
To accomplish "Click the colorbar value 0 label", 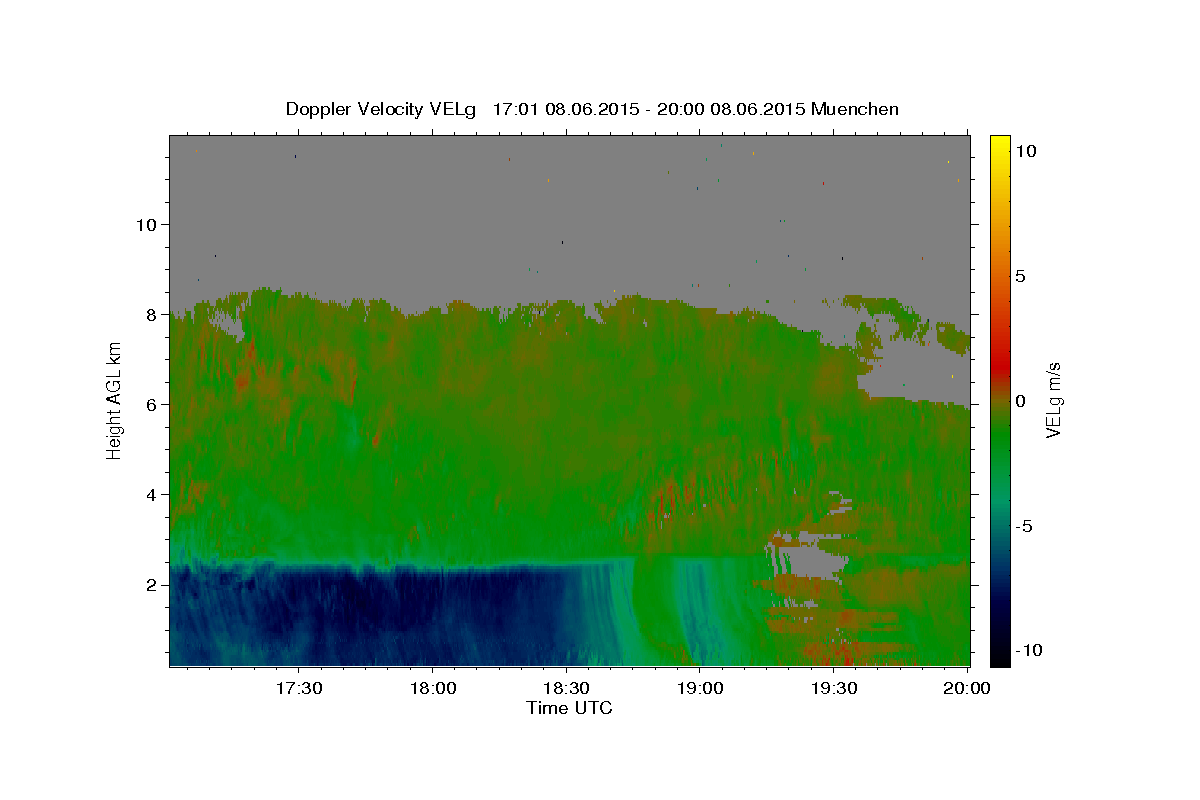I will coord(1021,400).
